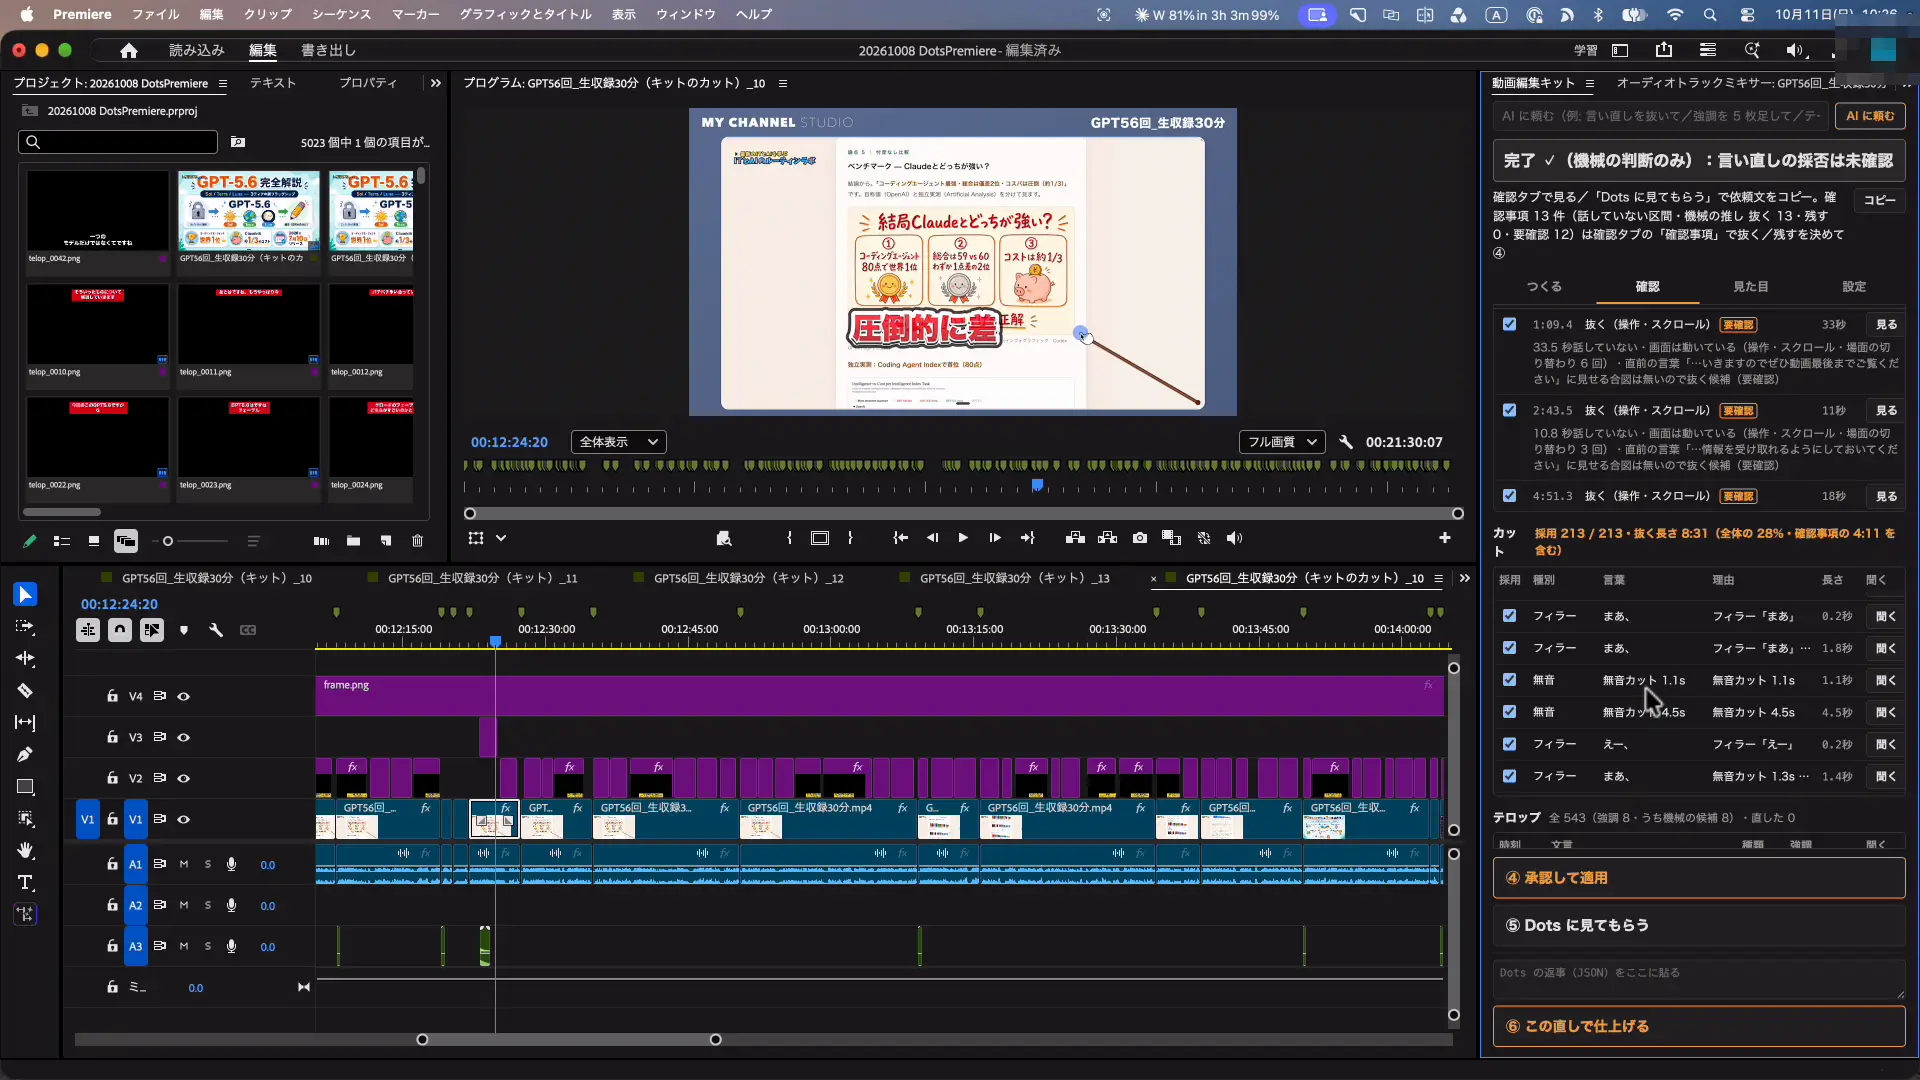Uncheck the 無音カット 4.5s cut row

tap(1509, 712)
